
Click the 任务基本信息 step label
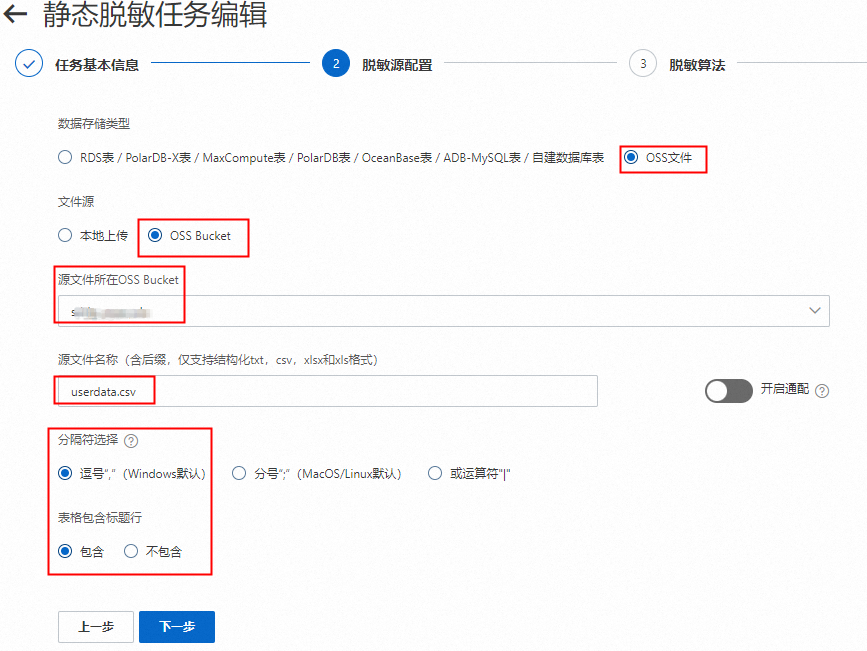coord(97,65)
